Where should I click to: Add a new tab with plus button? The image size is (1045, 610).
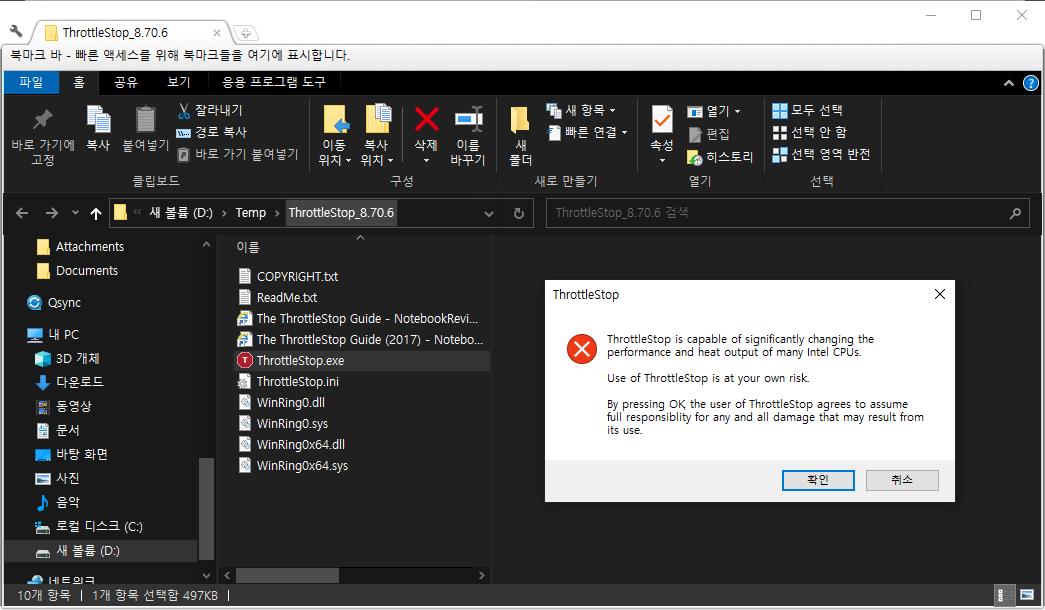click(x=245, y=33)
